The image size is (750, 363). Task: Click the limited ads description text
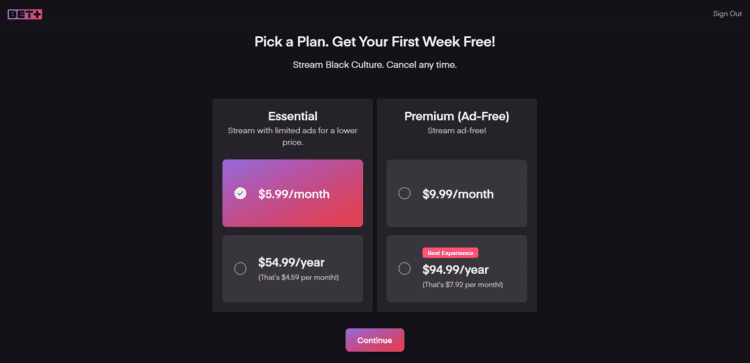pos(293,136)
